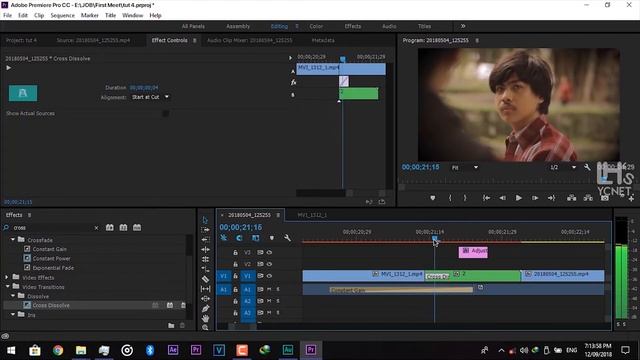Click Add Marker in Program Monitor
This screenshot has width=640, height=360.
433,198
